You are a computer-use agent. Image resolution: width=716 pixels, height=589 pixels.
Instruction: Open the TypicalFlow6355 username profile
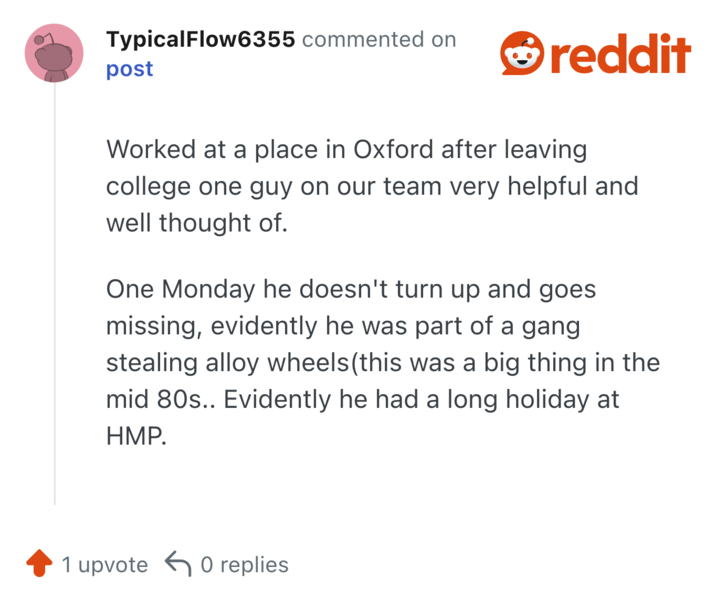200,40
